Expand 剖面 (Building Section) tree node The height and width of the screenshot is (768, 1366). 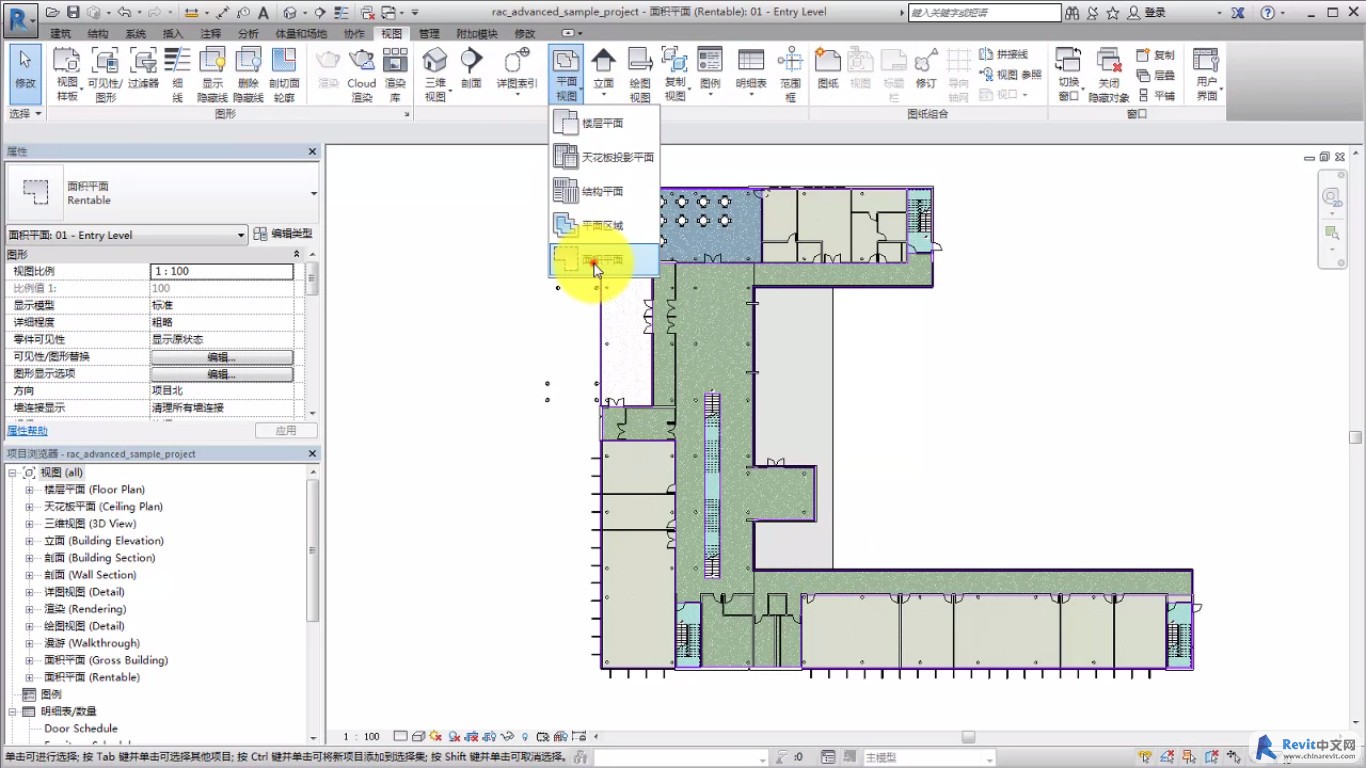click(x=30, y=558)
